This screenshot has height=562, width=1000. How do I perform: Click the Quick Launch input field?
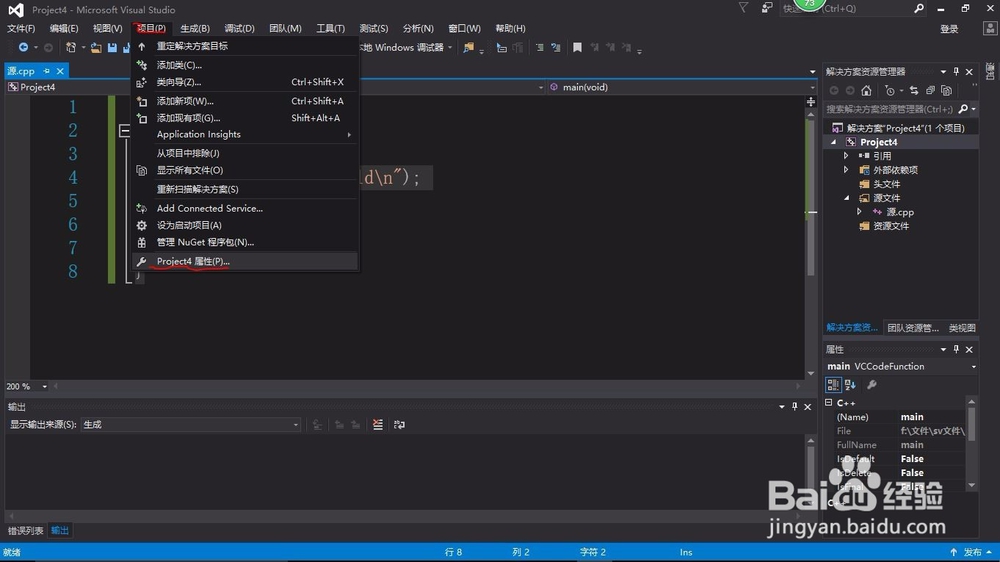[x=847, y=8]
